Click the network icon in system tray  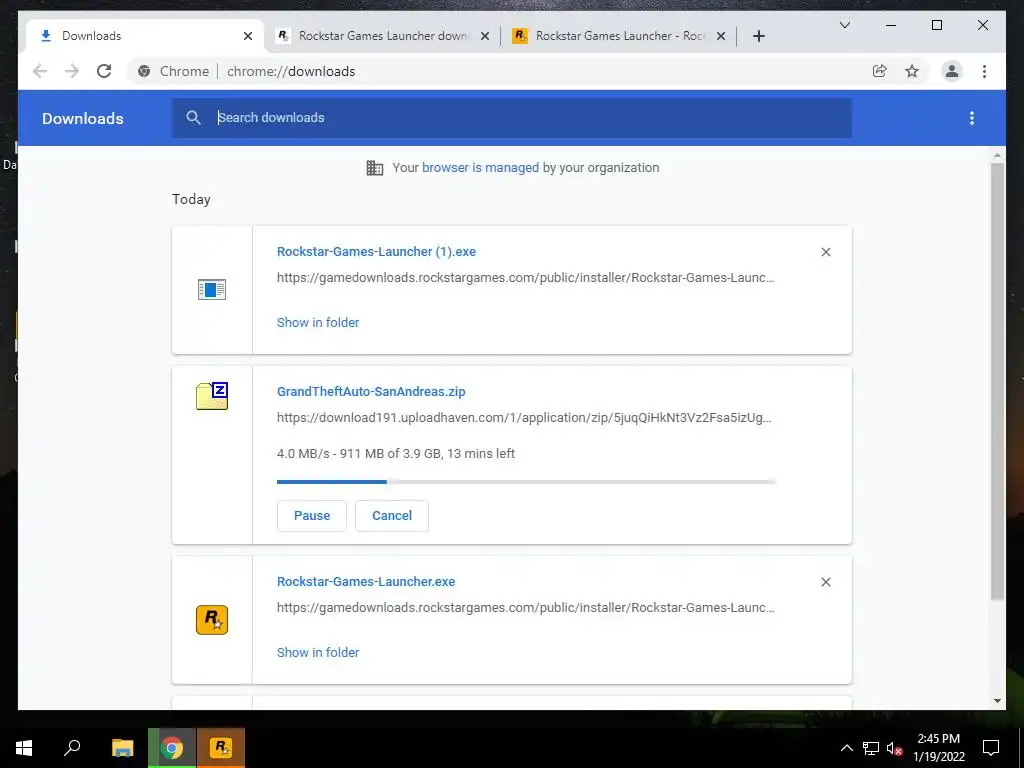[871, 748]
